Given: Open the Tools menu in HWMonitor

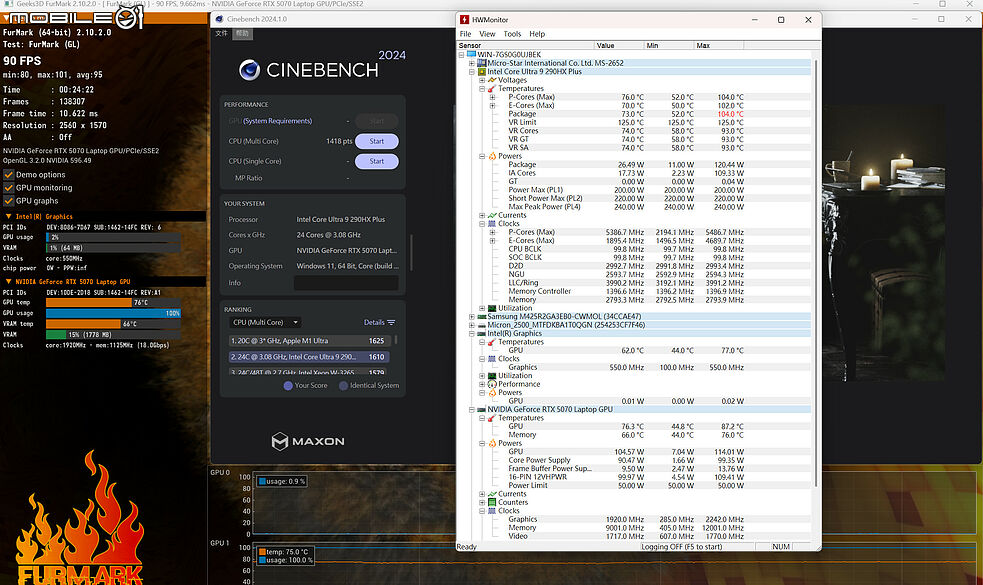Looking at the screenshot, I should coord(512,34).
